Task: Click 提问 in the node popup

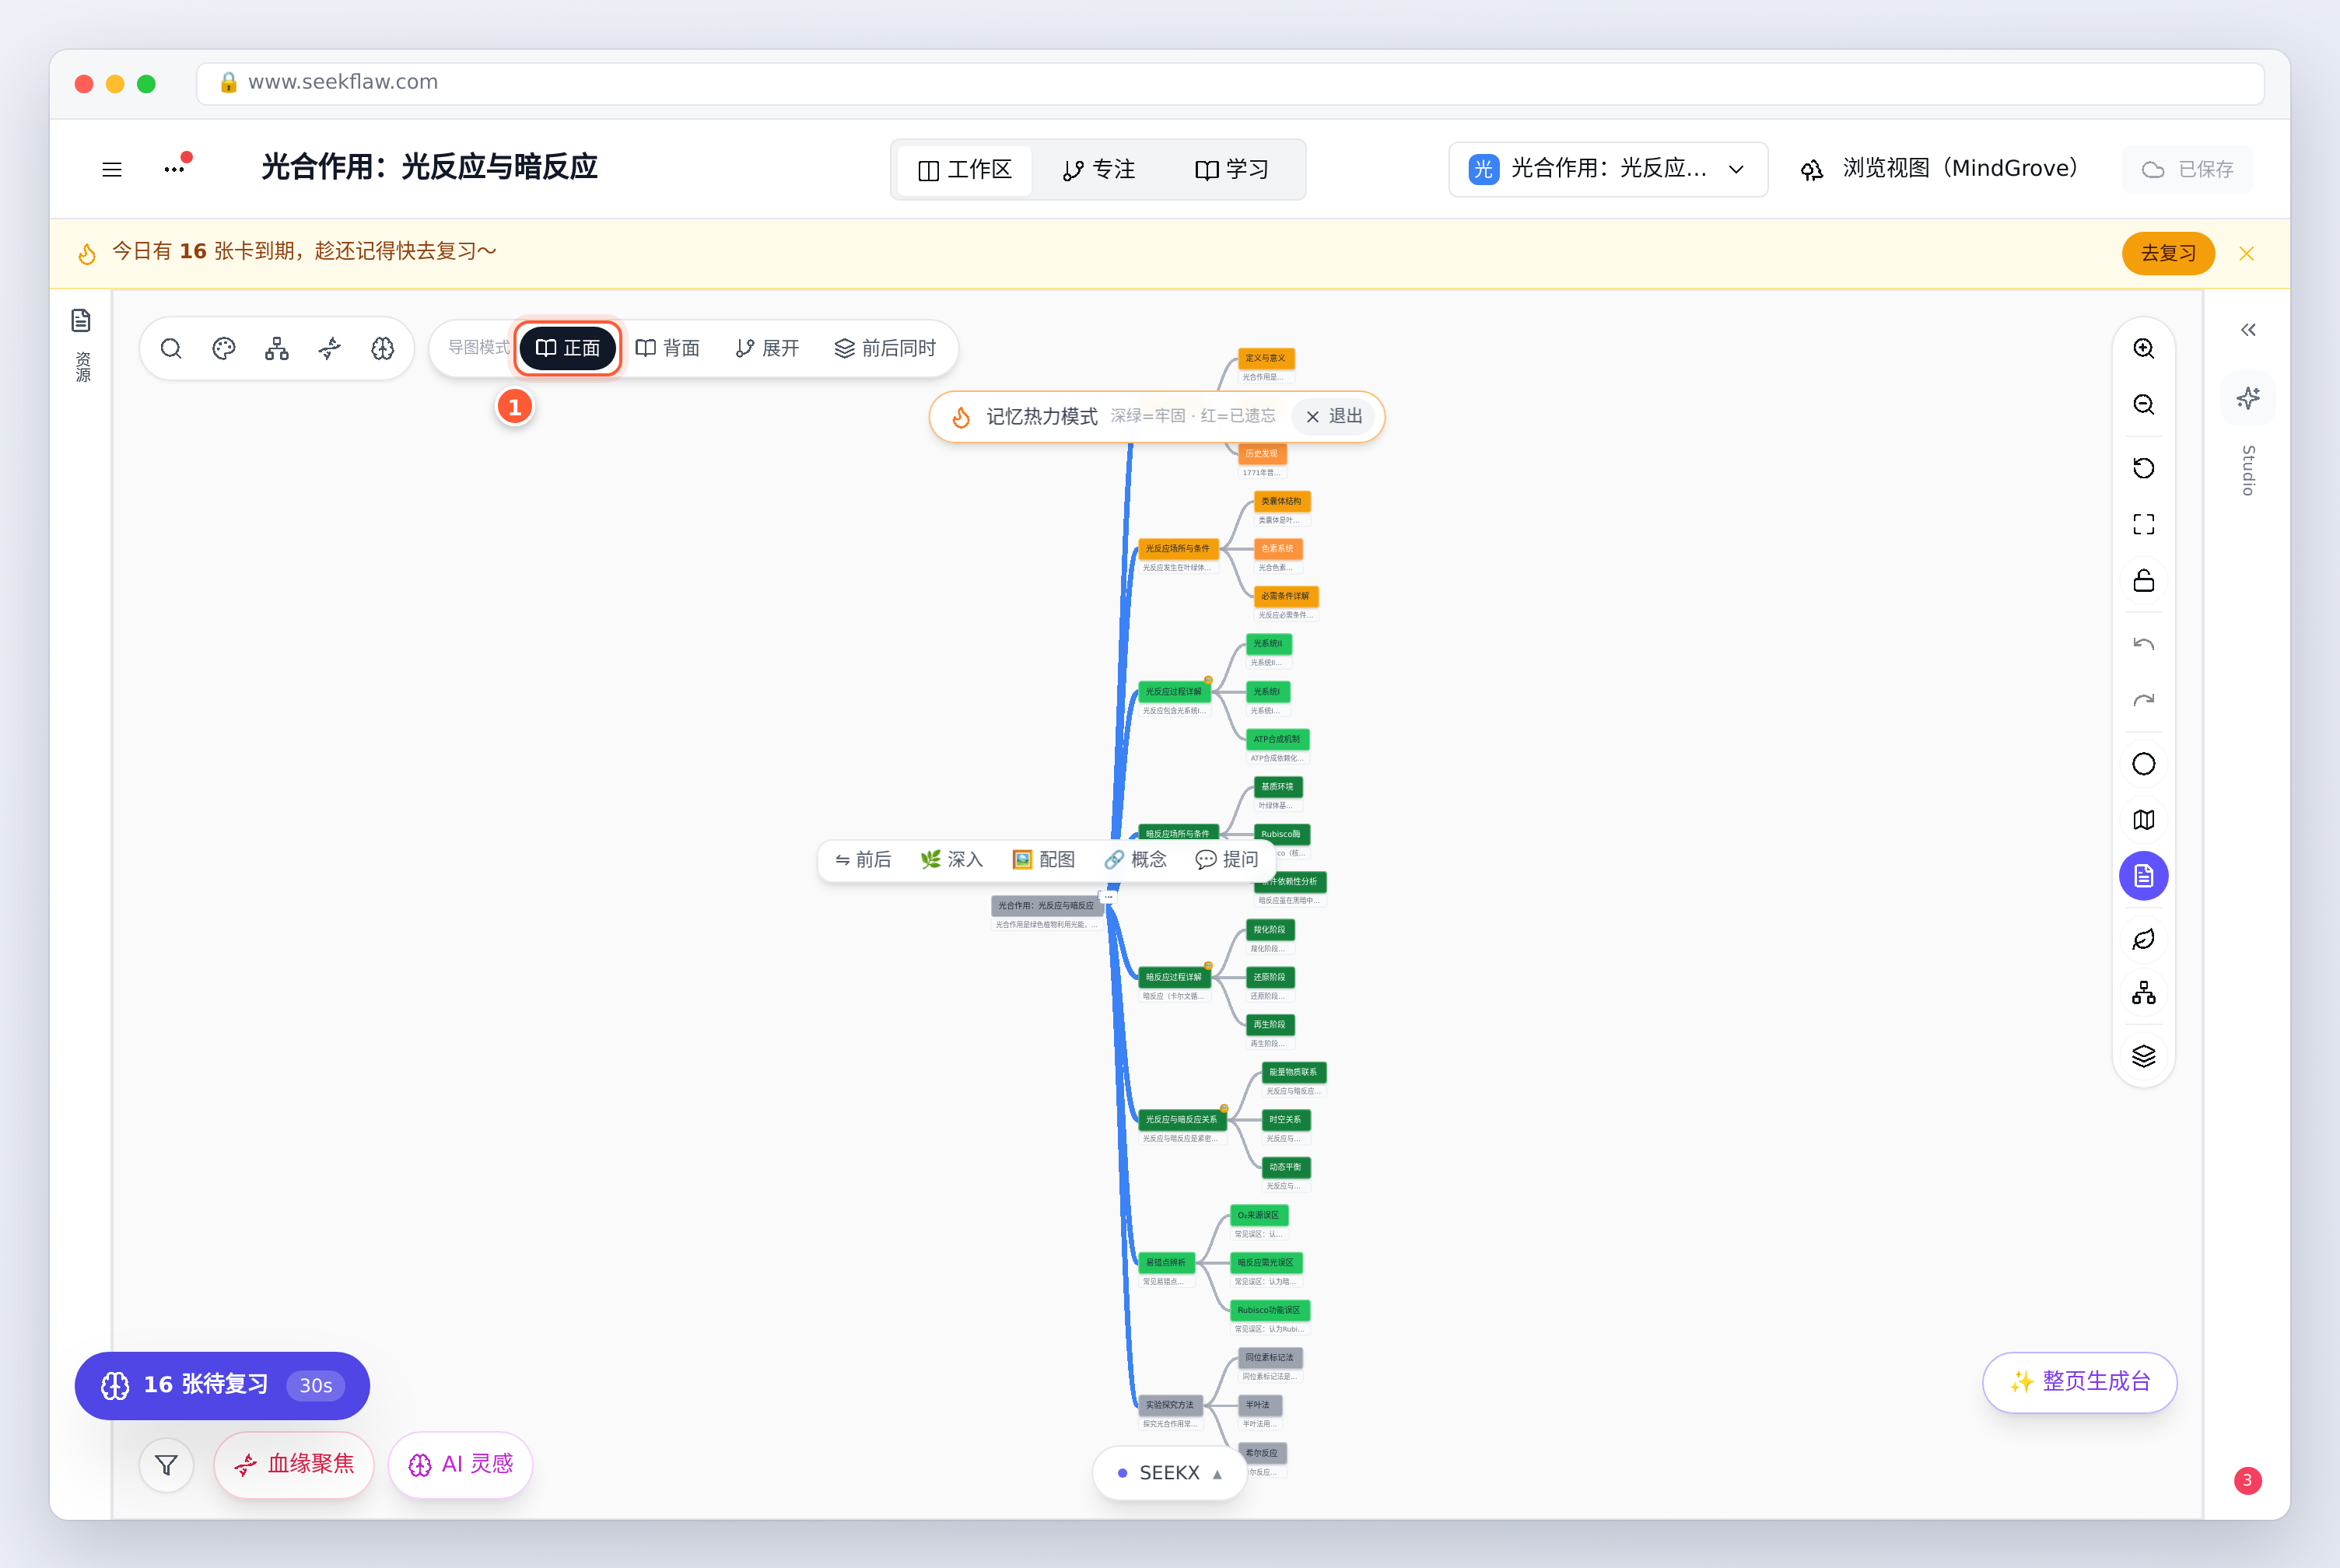Action: [1227, 860]
